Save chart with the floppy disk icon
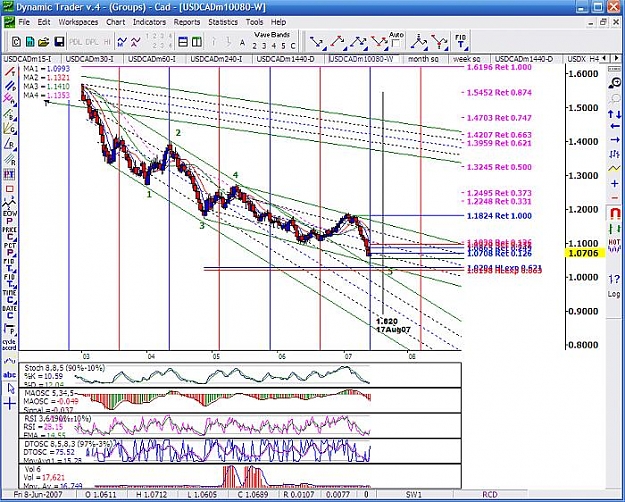Viewport: 625px width, 502px height. [x=59, y=41]
